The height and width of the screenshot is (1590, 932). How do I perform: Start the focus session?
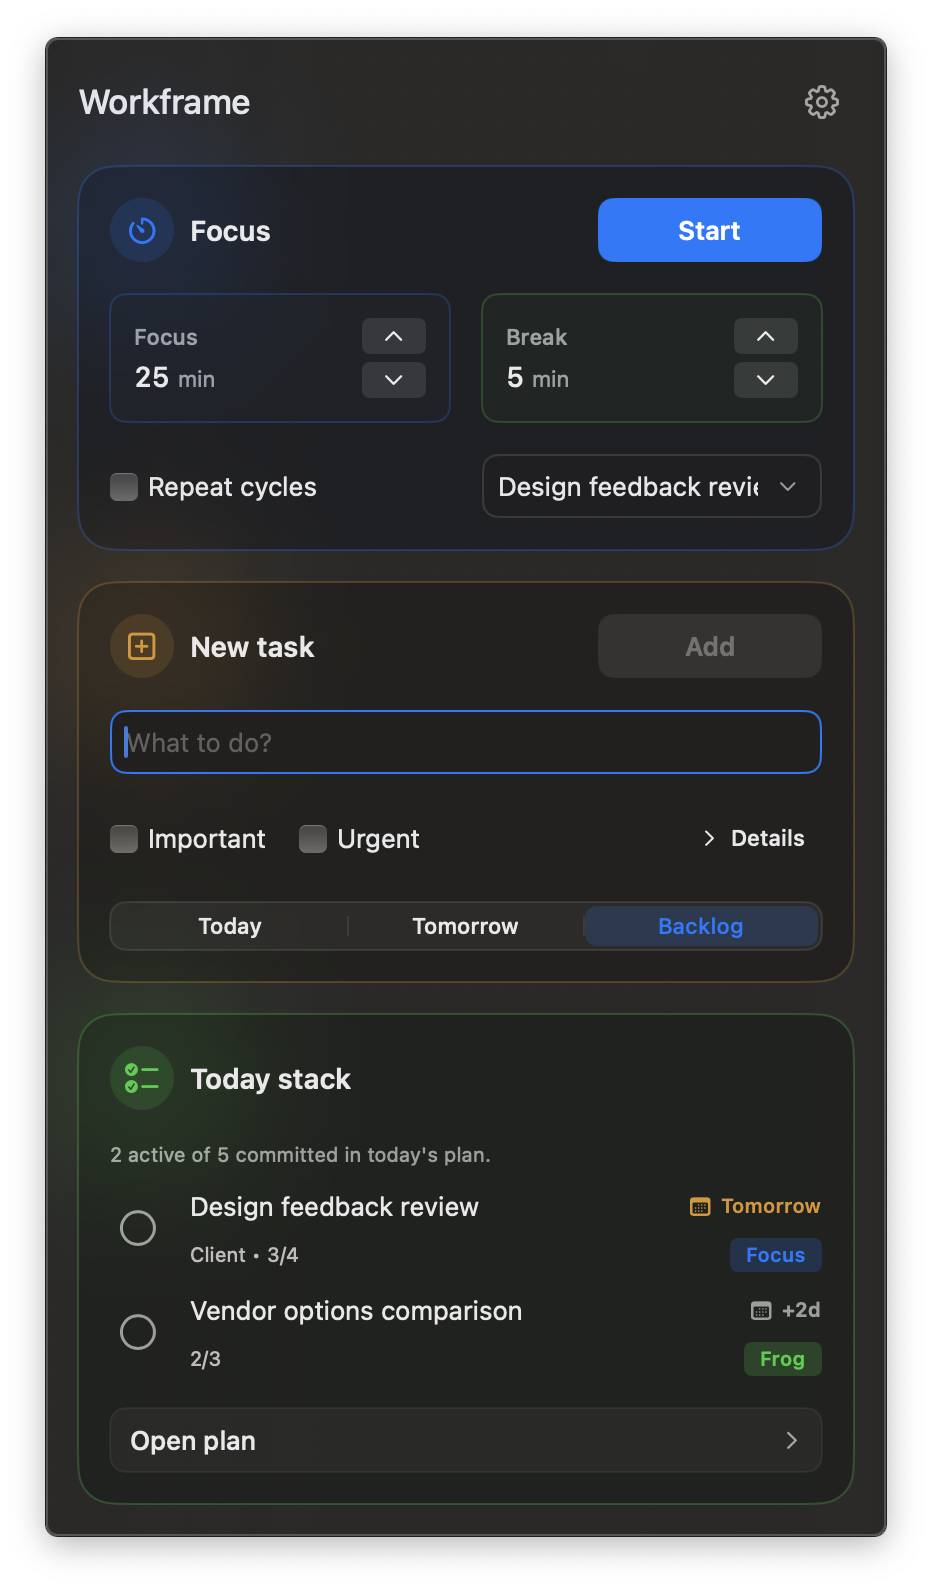point(710,230)
